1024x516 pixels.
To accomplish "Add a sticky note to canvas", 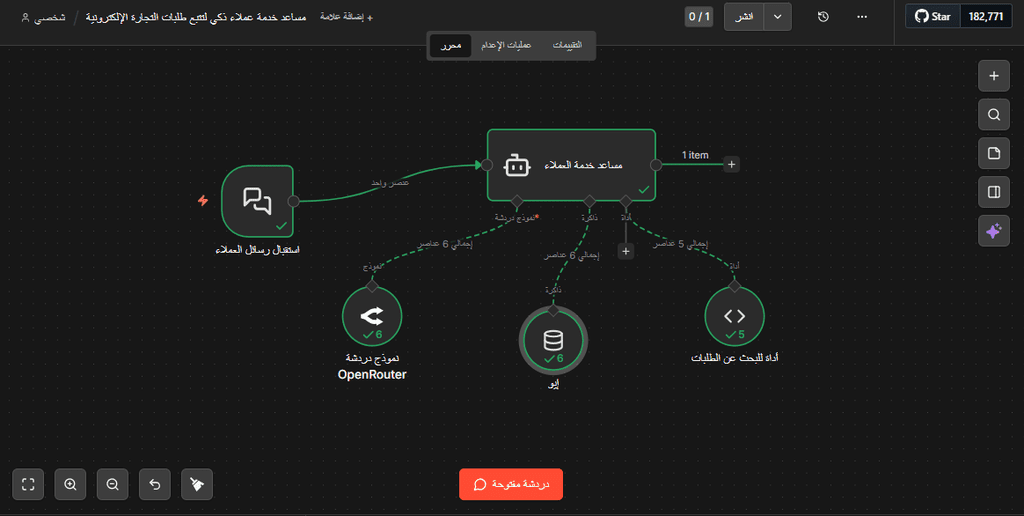I will coord(993,153).
